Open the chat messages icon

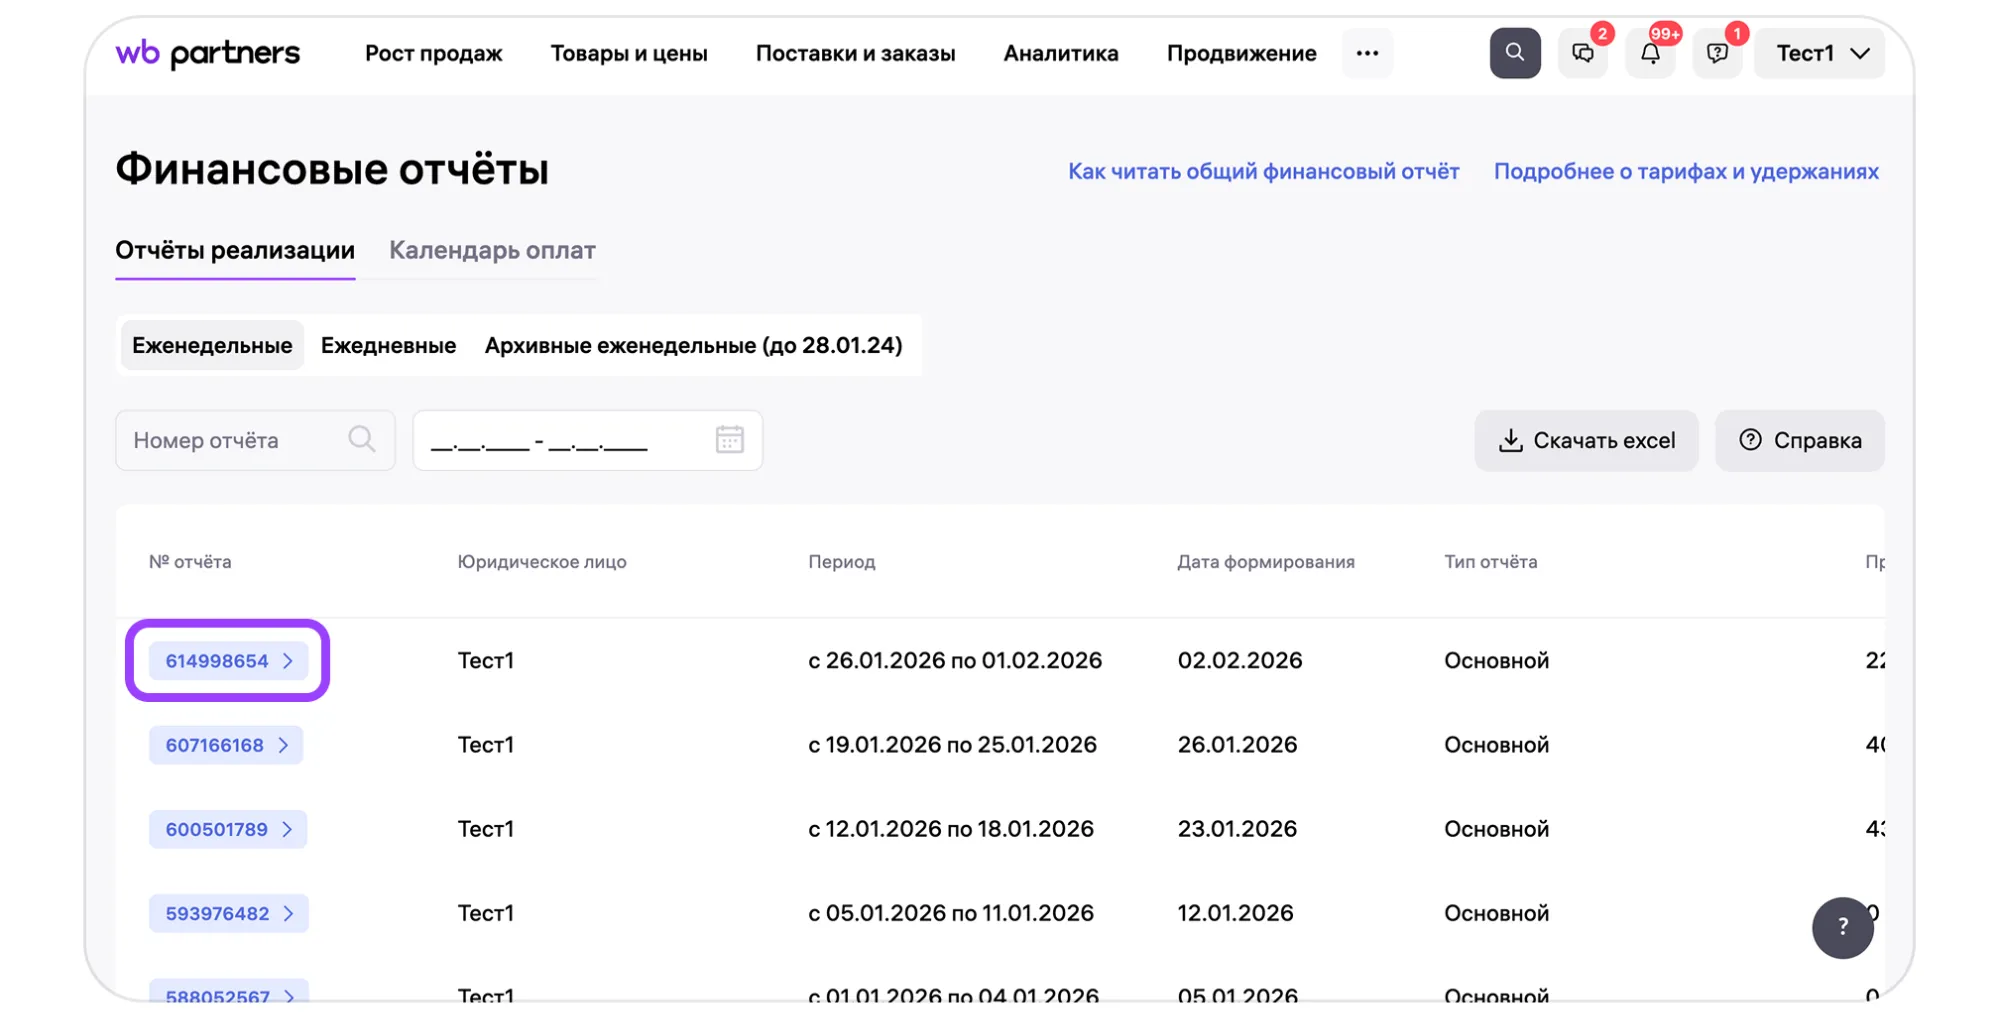pos(1582,54)
